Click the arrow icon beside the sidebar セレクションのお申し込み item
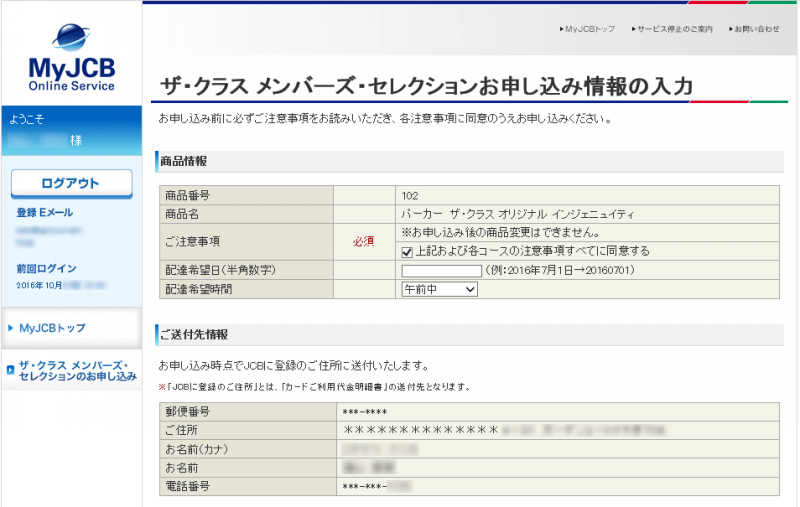This screenshot has width=800, height=507. 10,370
